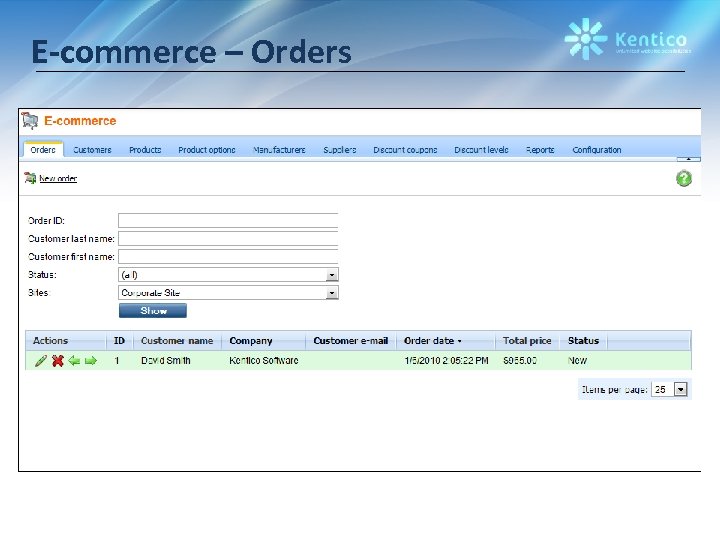Delete order 1 with the red X icon

tap(57, 361)
